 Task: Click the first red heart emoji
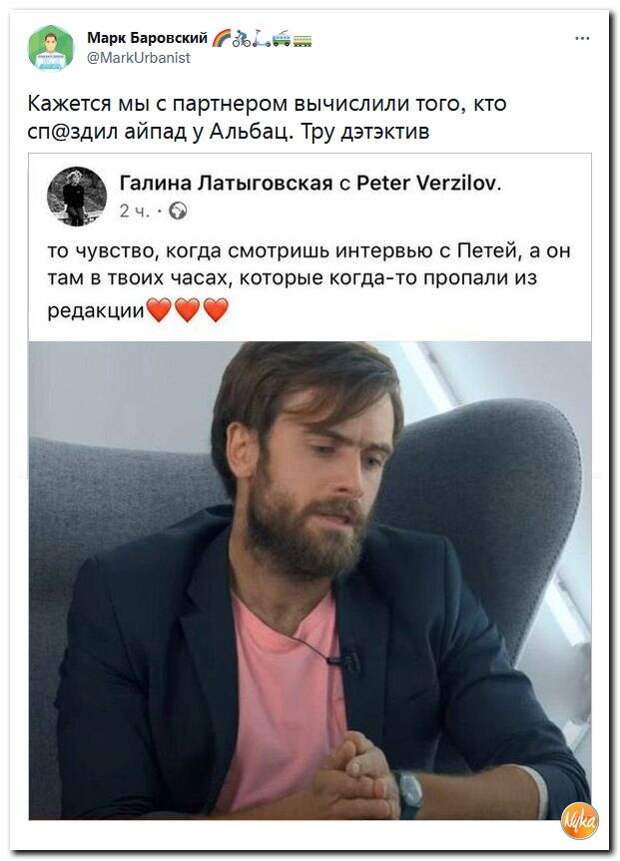coord(159,310)
